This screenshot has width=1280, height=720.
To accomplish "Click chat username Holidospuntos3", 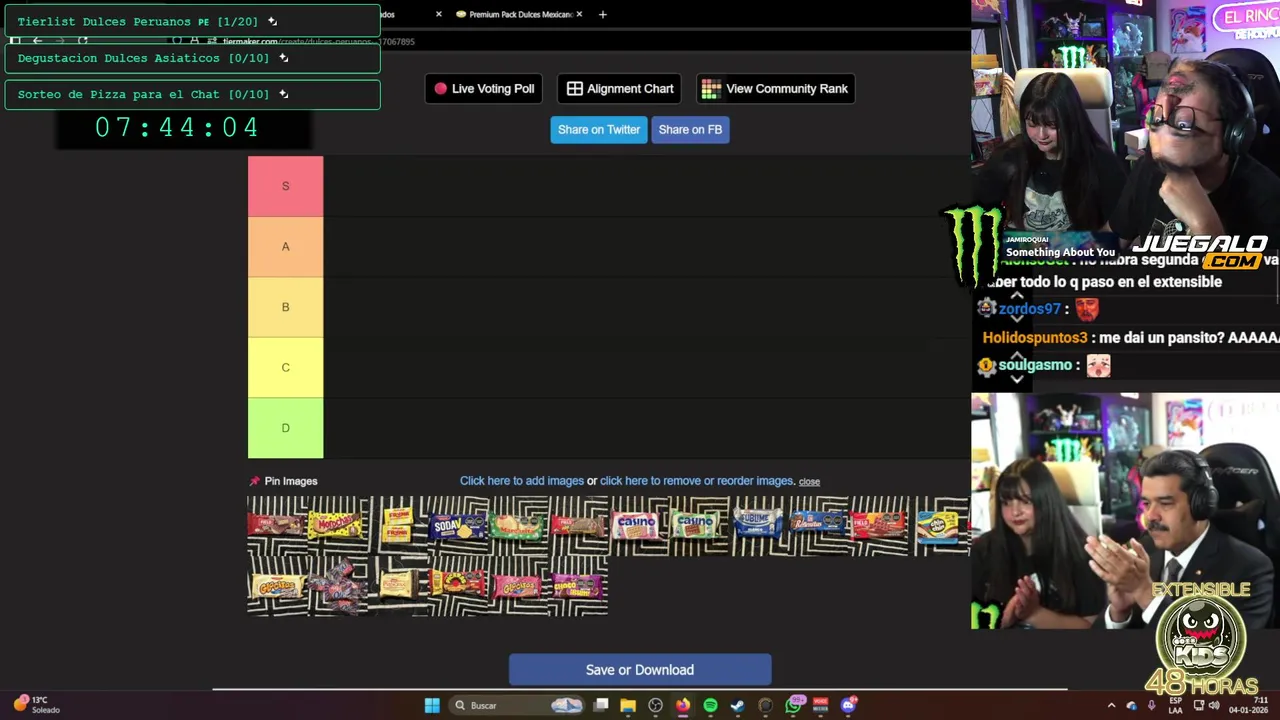I will (1034, 338).
